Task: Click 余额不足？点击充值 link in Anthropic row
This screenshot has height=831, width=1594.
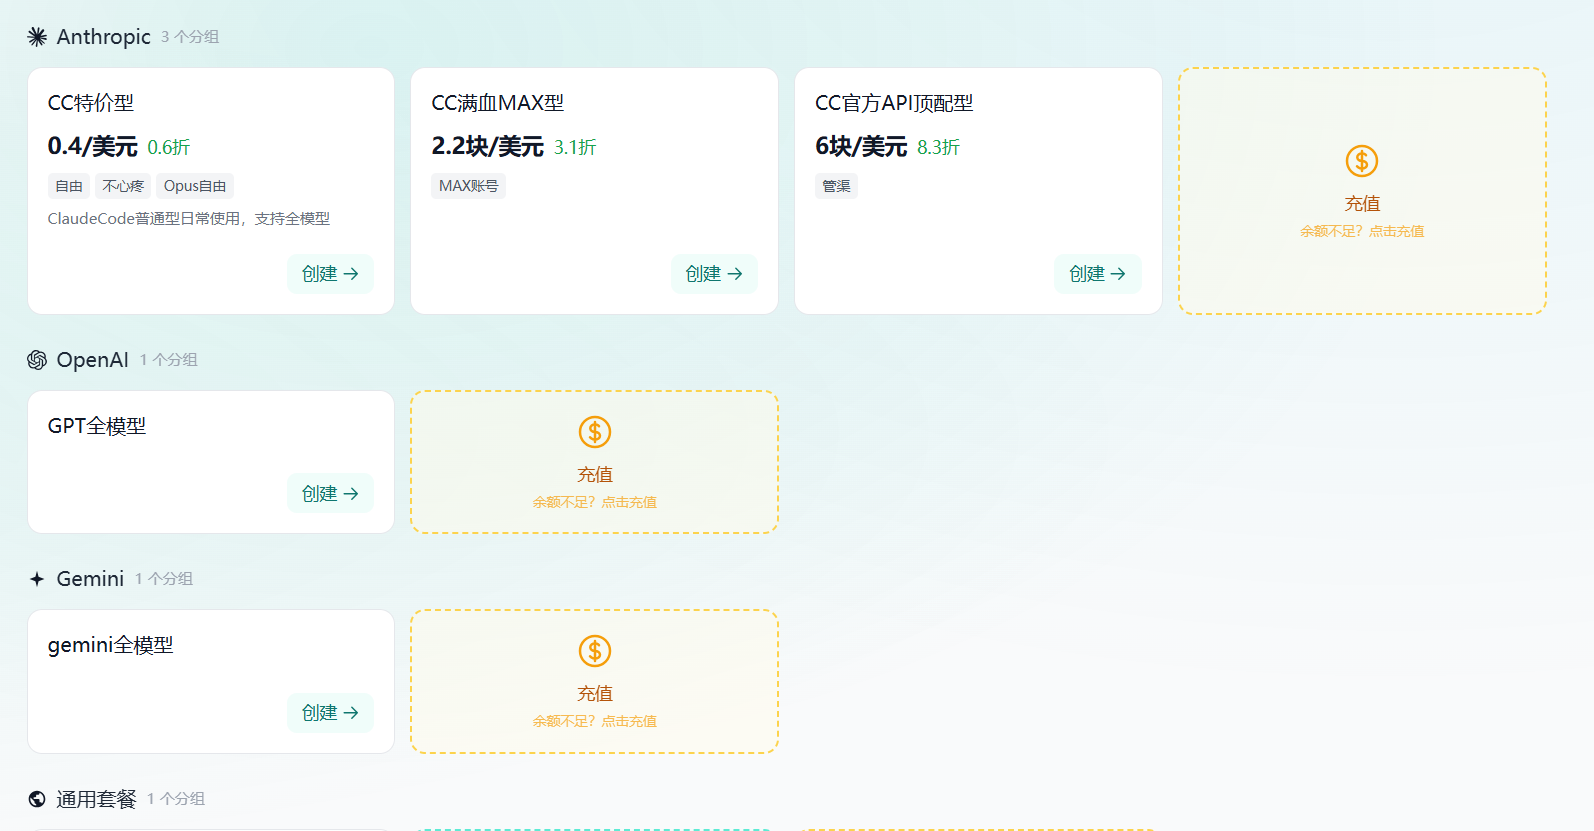Action: [1361, 231]
